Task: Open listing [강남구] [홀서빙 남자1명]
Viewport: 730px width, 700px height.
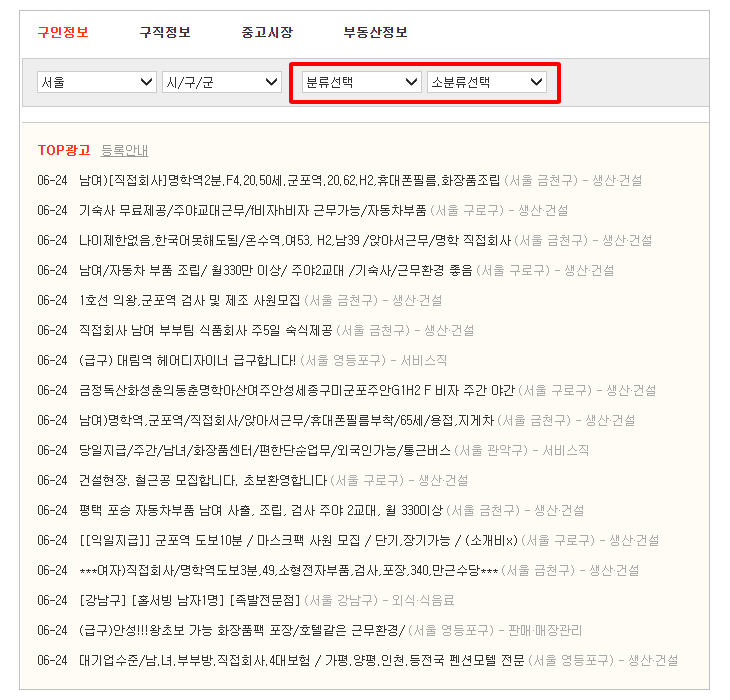Action: point(189,600)
